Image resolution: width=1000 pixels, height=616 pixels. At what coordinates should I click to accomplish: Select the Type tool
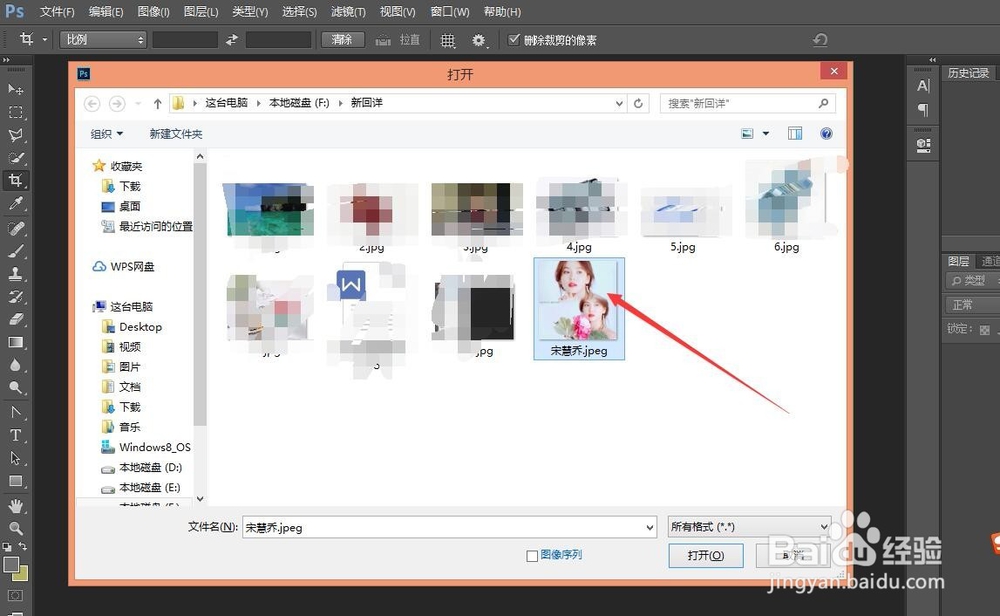click(15, 434)
